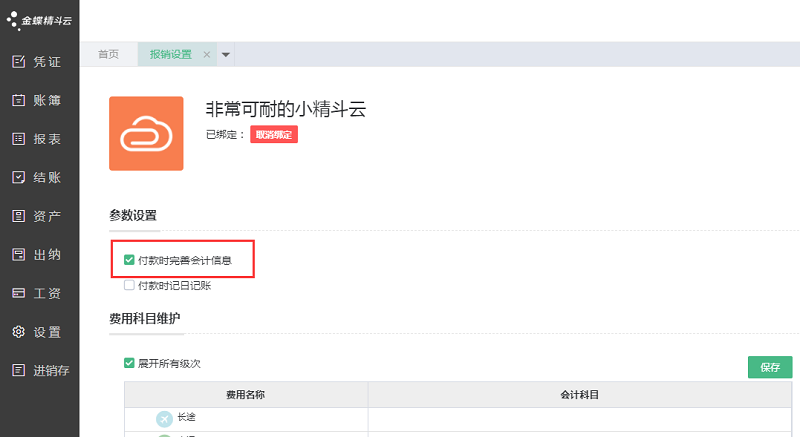Switch to the 首页 tab
This screenshot has width=800, height=437.
[108, 55]
